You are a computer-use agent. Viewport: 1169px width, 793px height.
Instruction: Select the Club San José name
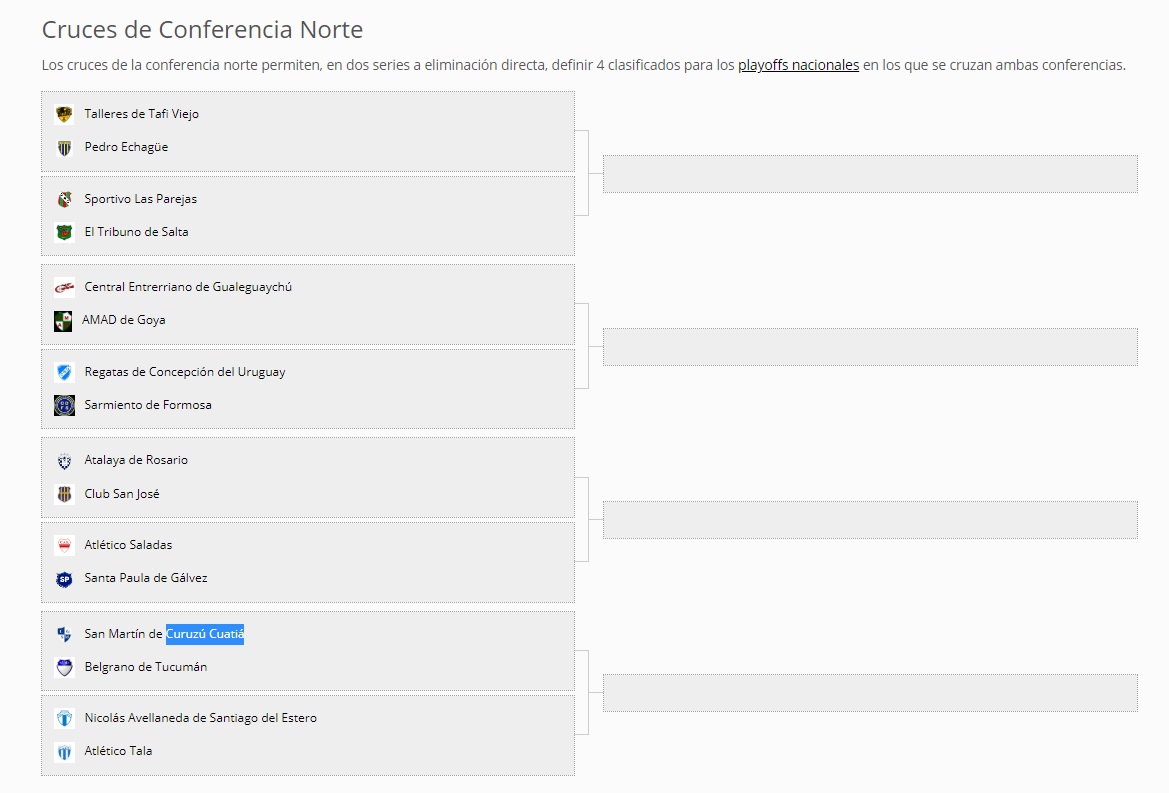click(x=122, y=493)
